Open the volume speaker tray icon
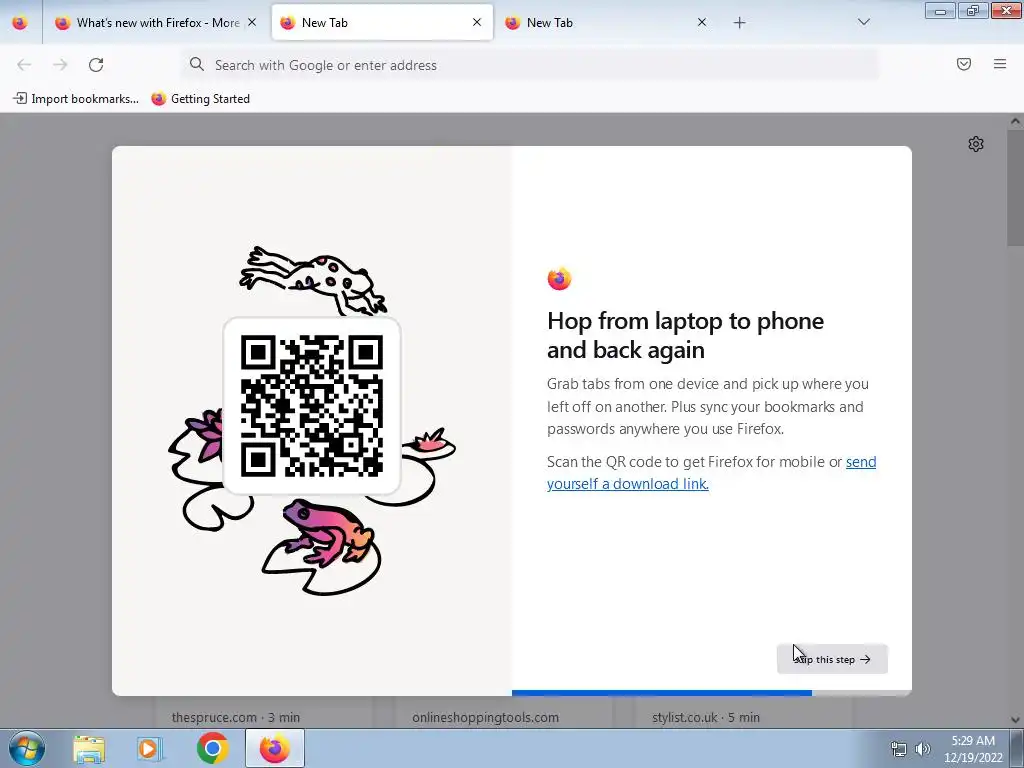Viewport: 1024px width, 768px height. pyautogui.click(x=922, y=749)
